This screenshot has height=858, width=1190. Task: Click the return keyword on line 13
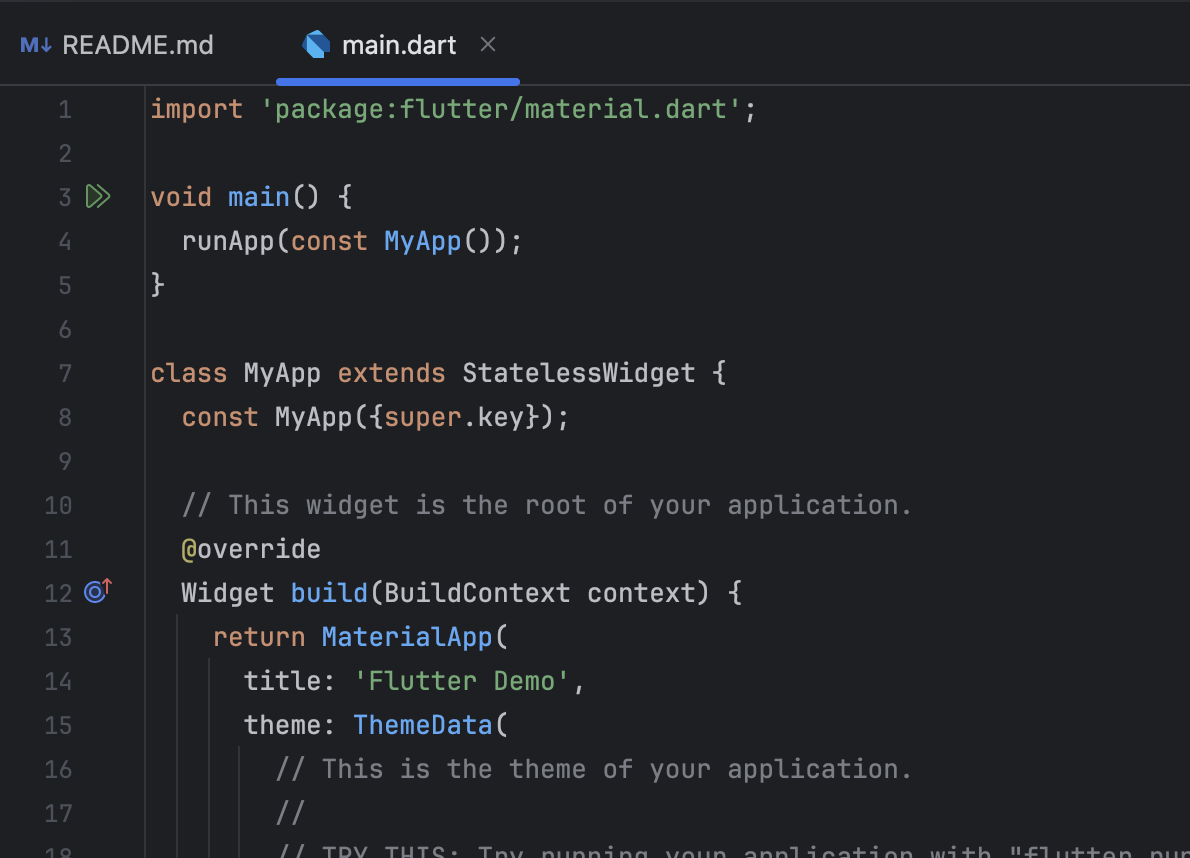click(x=259, y=637)
